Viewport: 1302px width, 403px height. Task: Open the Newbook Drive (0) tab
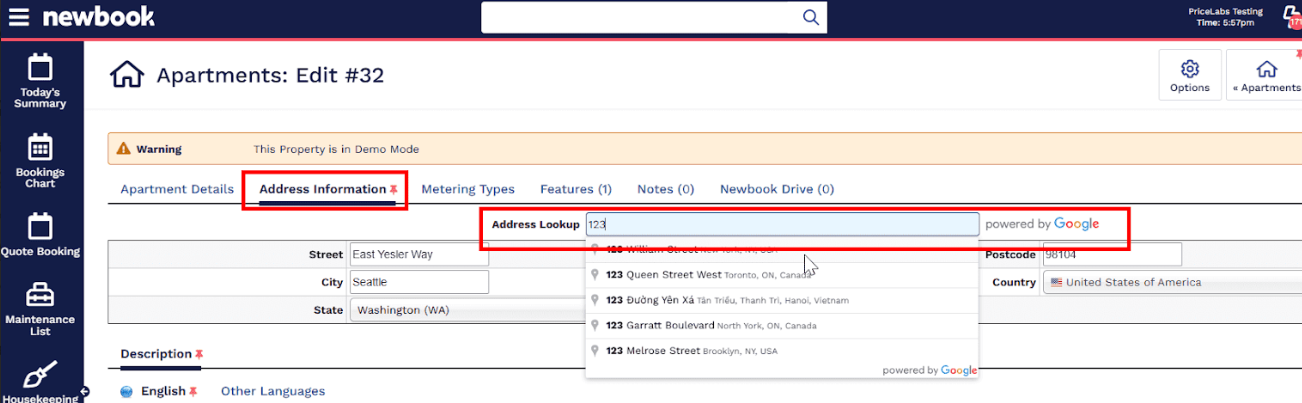pyautogui.click(x=777, y=189)
